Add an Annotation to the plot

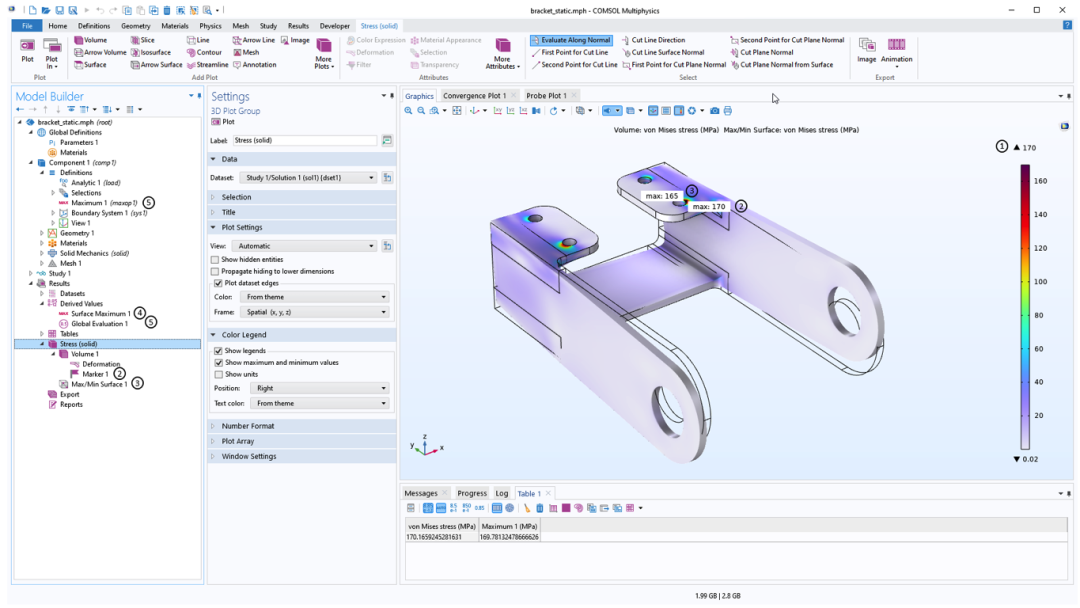[x=254, y=65]
